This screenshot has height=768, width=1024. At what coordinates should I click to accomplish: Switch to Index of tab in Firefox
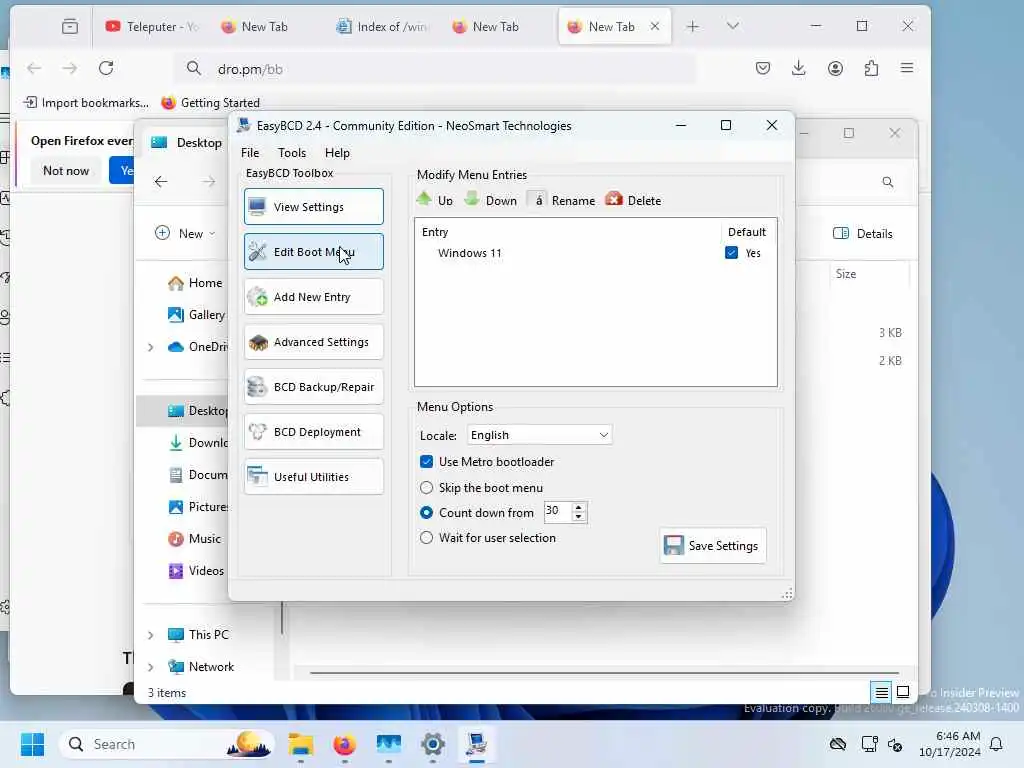click(x=382, y=27)
